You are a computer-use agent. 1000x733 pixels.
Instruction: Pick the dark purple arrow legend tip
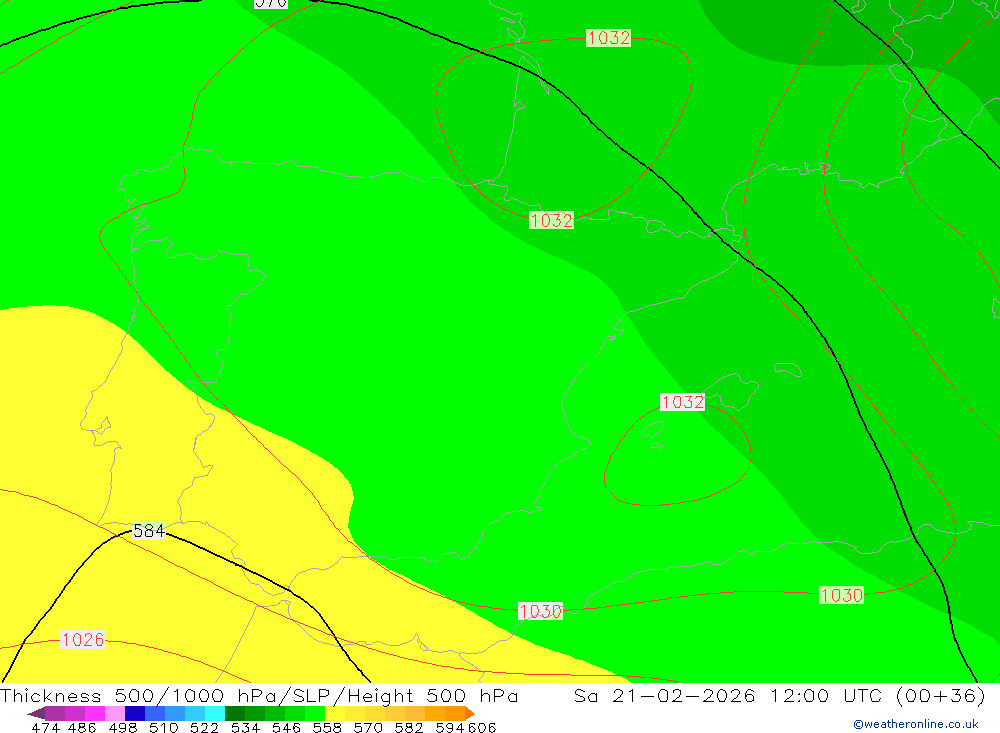click(x=36, y=713)
